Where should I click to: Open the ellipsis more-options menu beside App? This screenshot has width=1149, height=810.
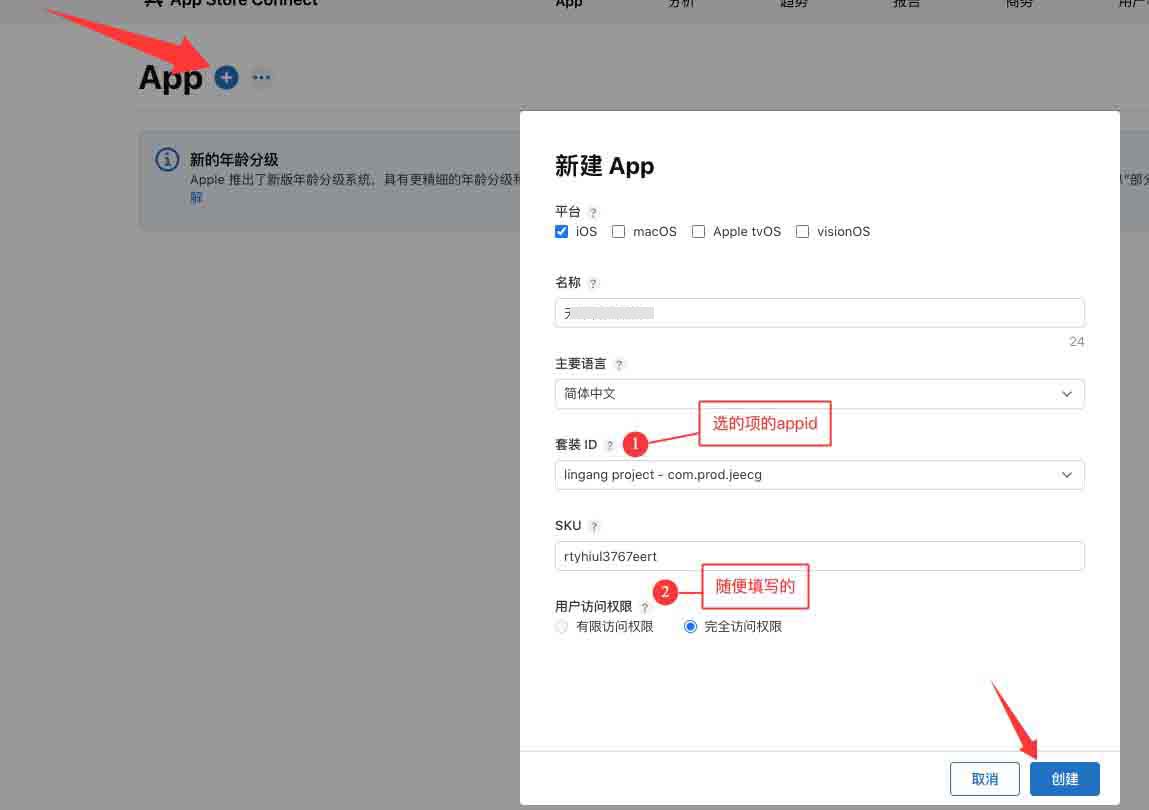[x=261, y=77]
